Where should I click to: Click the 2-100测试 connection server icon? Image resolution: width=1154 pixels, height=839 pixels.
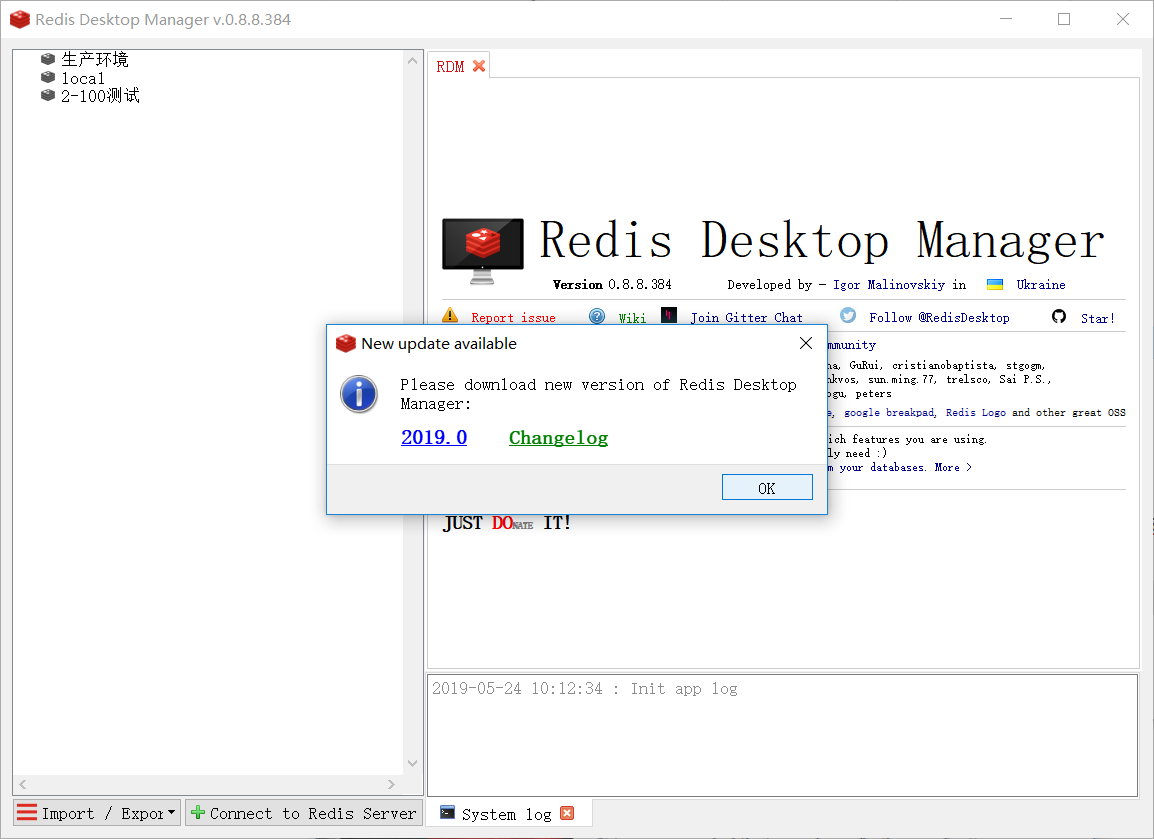48,95
